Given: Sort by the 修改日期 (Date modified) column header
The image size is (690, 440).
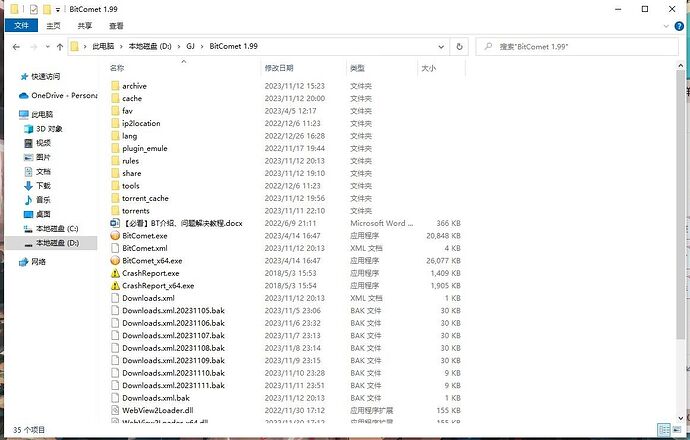Looking at the screenshot, I should 304,68.
